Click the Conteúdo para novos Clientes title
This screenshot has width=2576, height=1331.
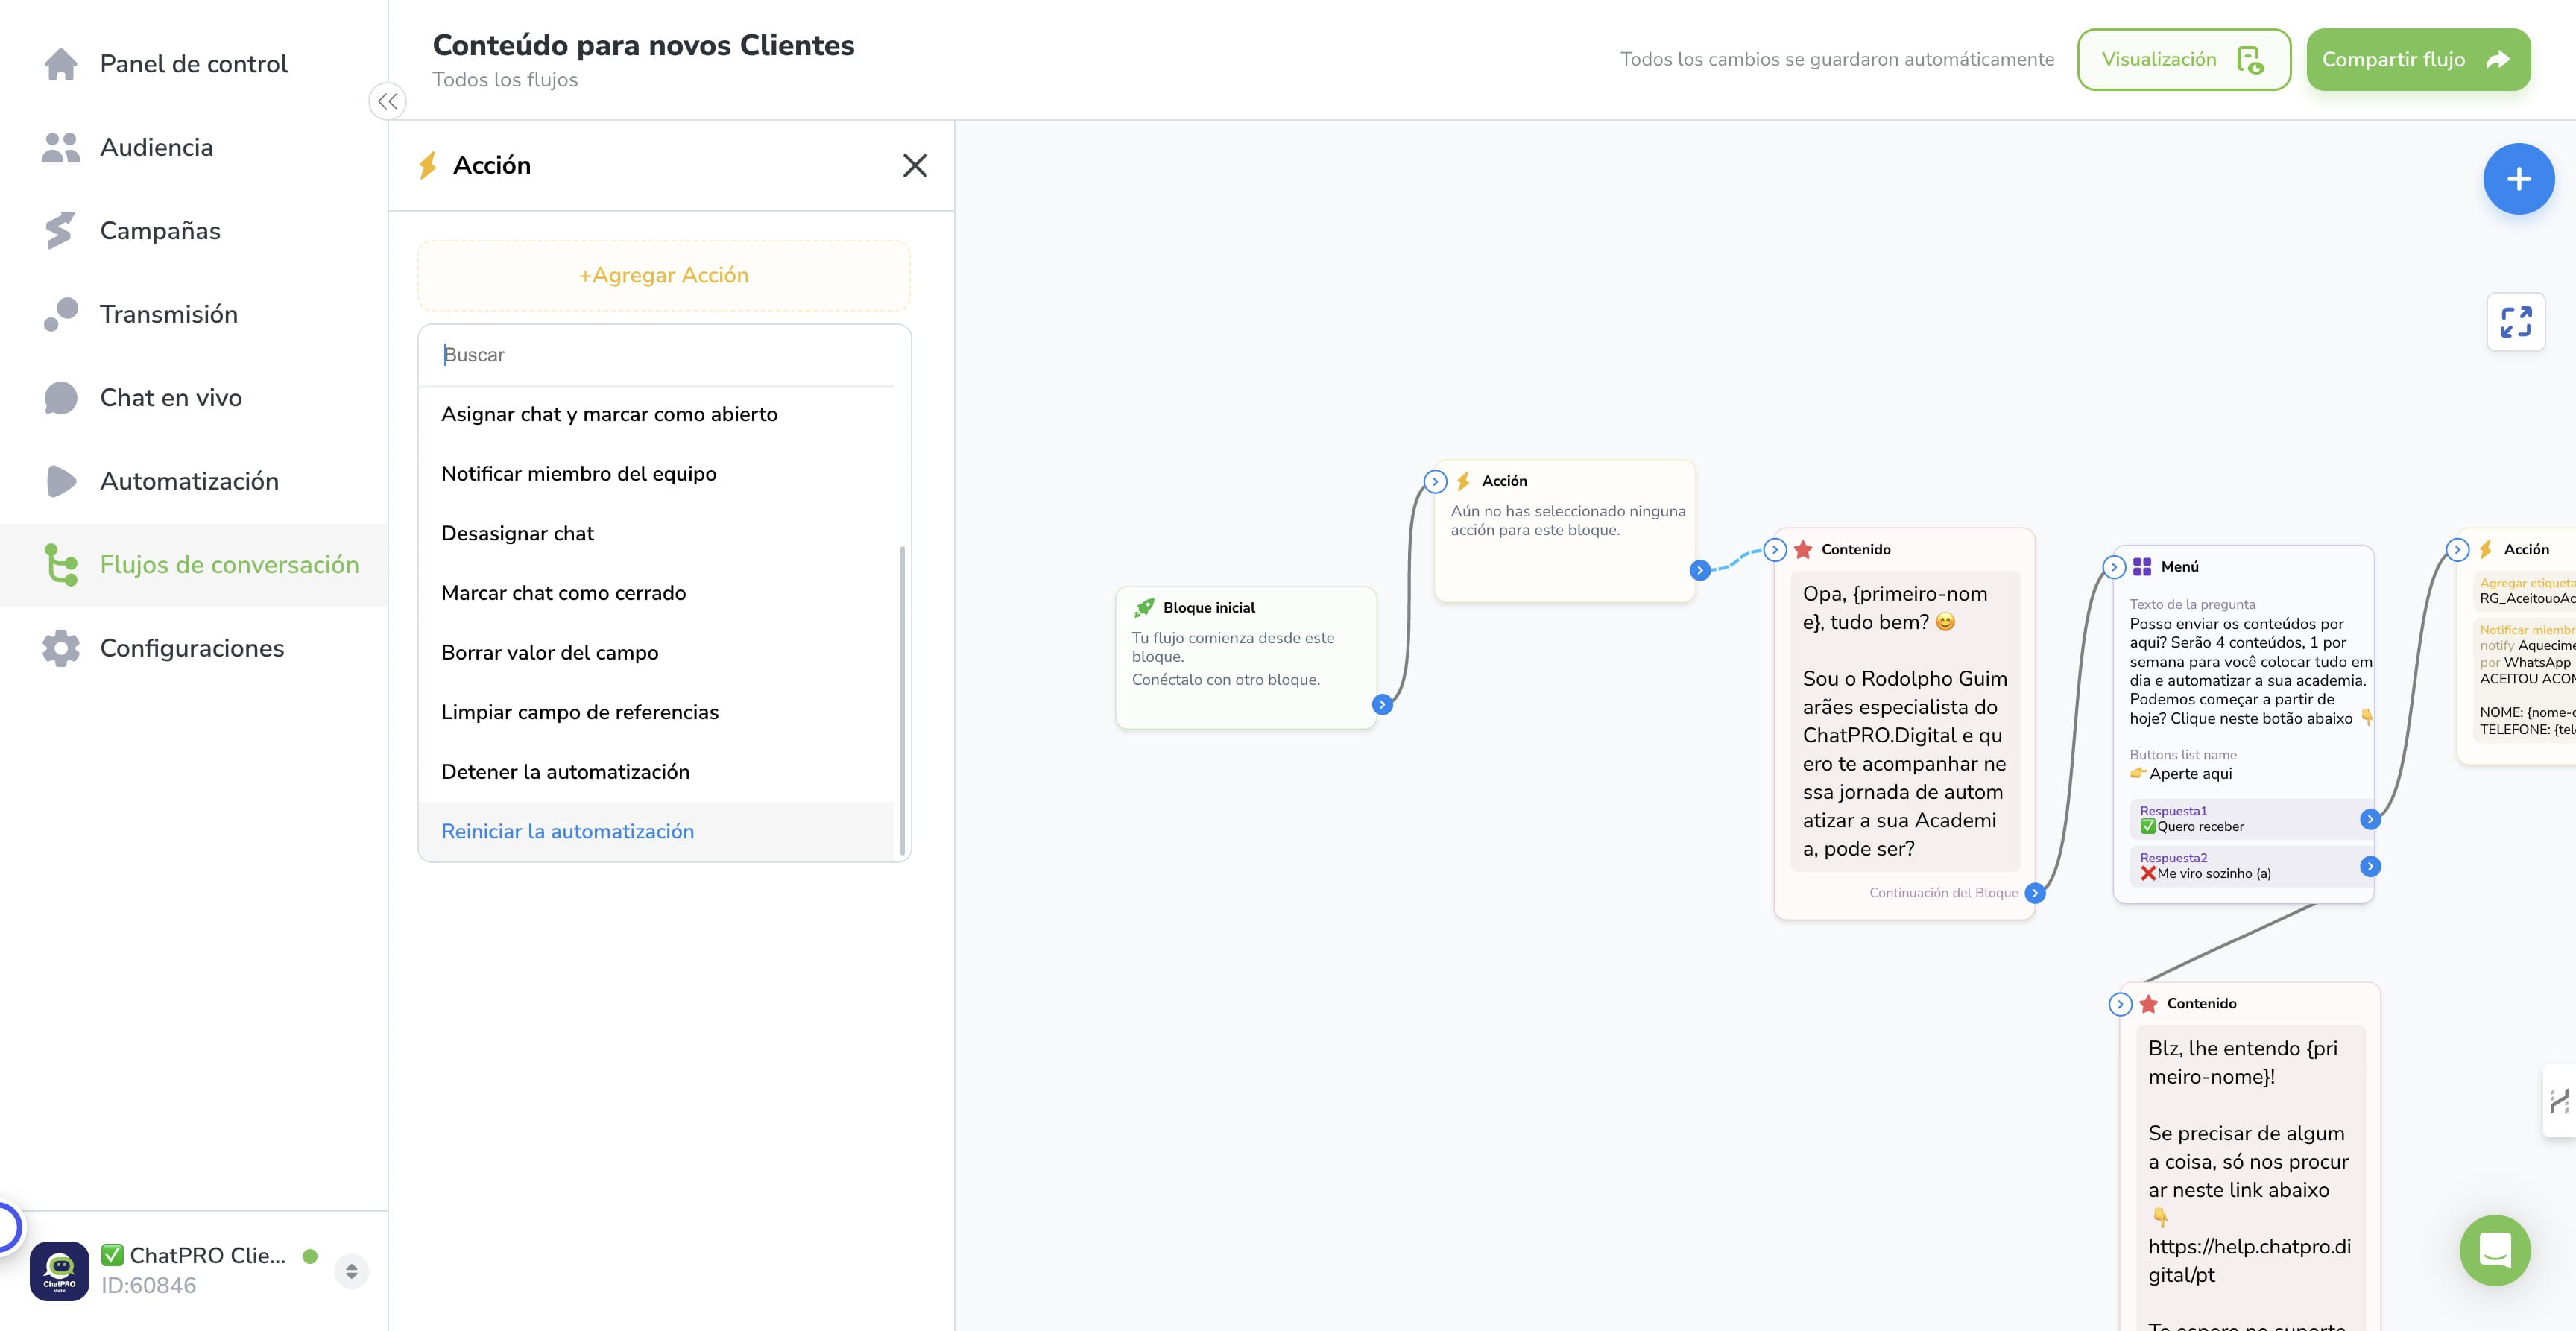tap(643, 45)
